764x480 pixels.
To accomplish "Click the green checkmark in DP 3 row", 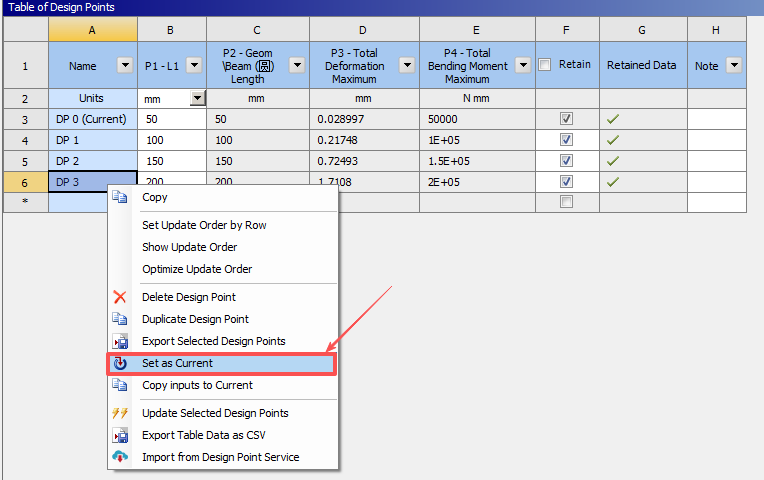I will pos(613,182).
